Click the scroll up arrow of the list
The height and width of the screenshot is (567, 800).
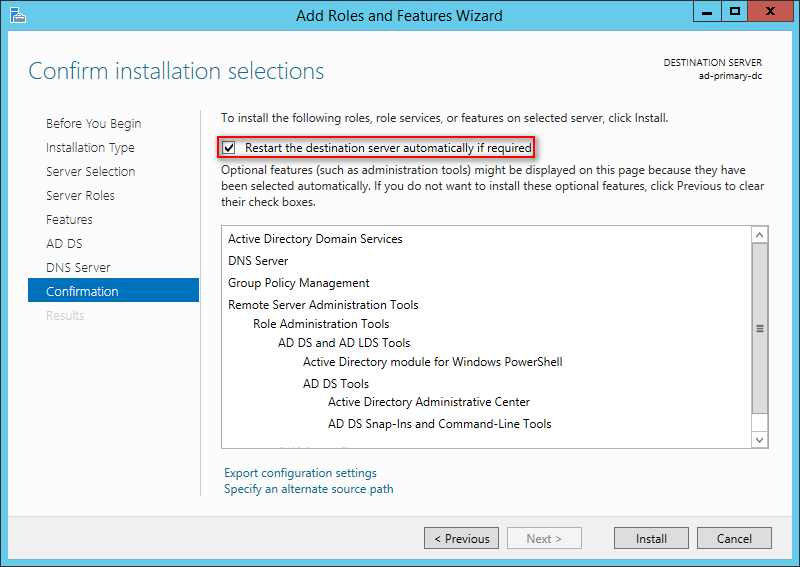(760, 235)
